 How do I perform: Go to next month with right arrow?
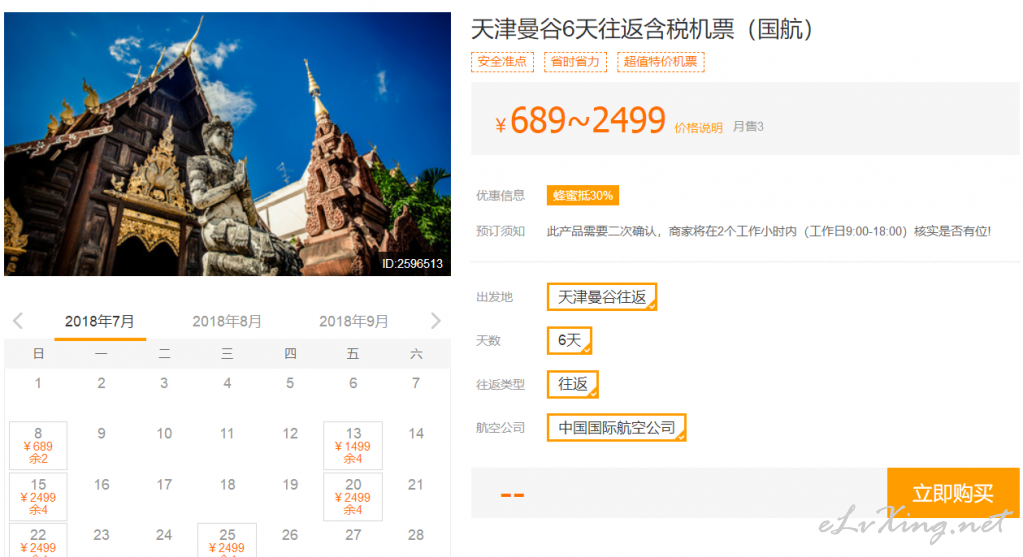coord(436,321)
